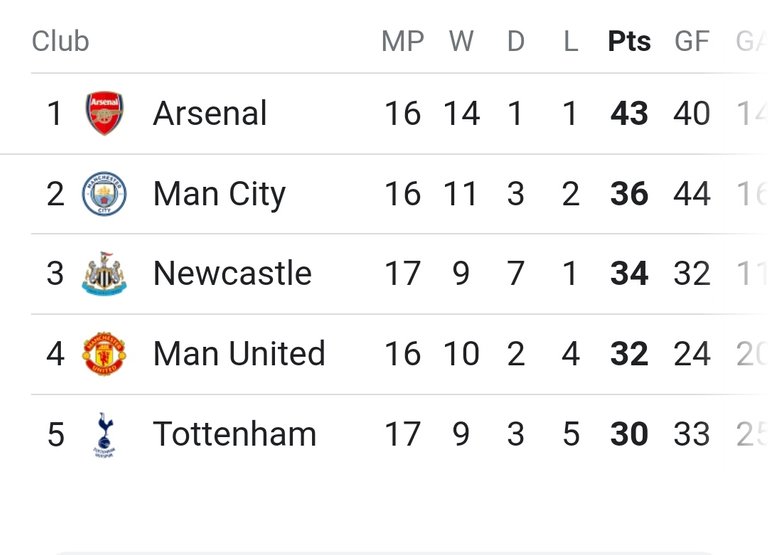Click the Pts column header
The width and height of the screenshot is (768, 555).
tap(629, 41)
